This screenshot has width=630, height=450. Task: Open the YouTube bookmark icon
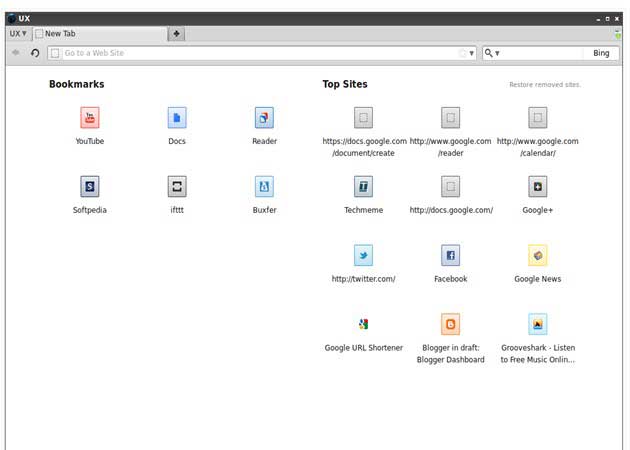(x=90, y=118)
